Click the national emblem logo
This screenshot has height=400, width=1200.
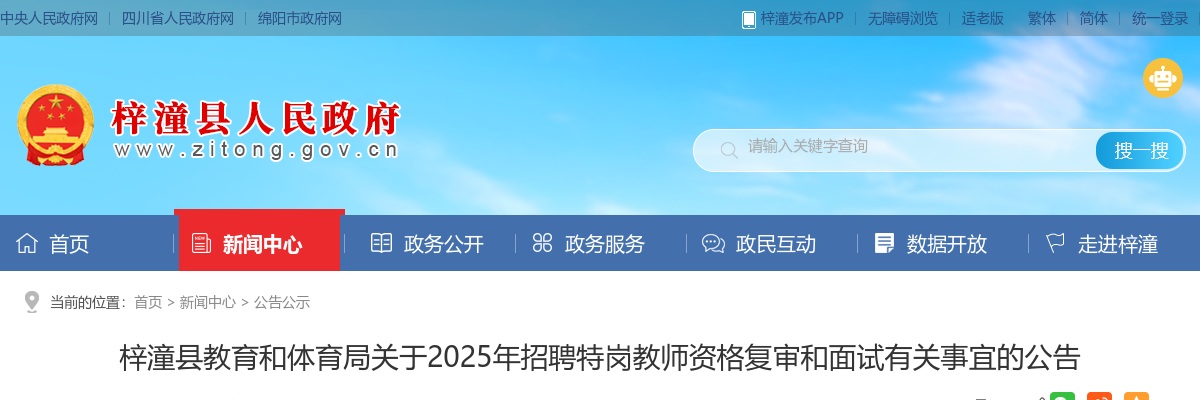coord(55,126)
